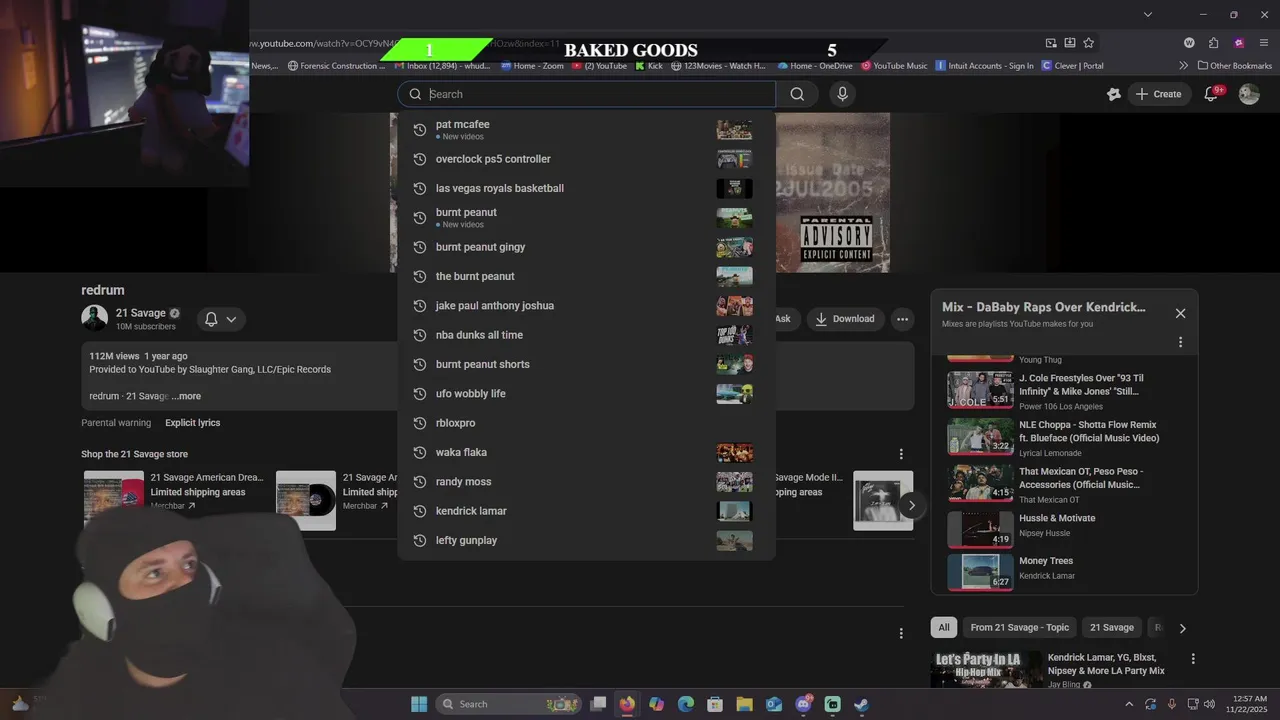Open more actions menu beside Download
This screenshot has width=1280, height=720.
[x=902, y=319]
